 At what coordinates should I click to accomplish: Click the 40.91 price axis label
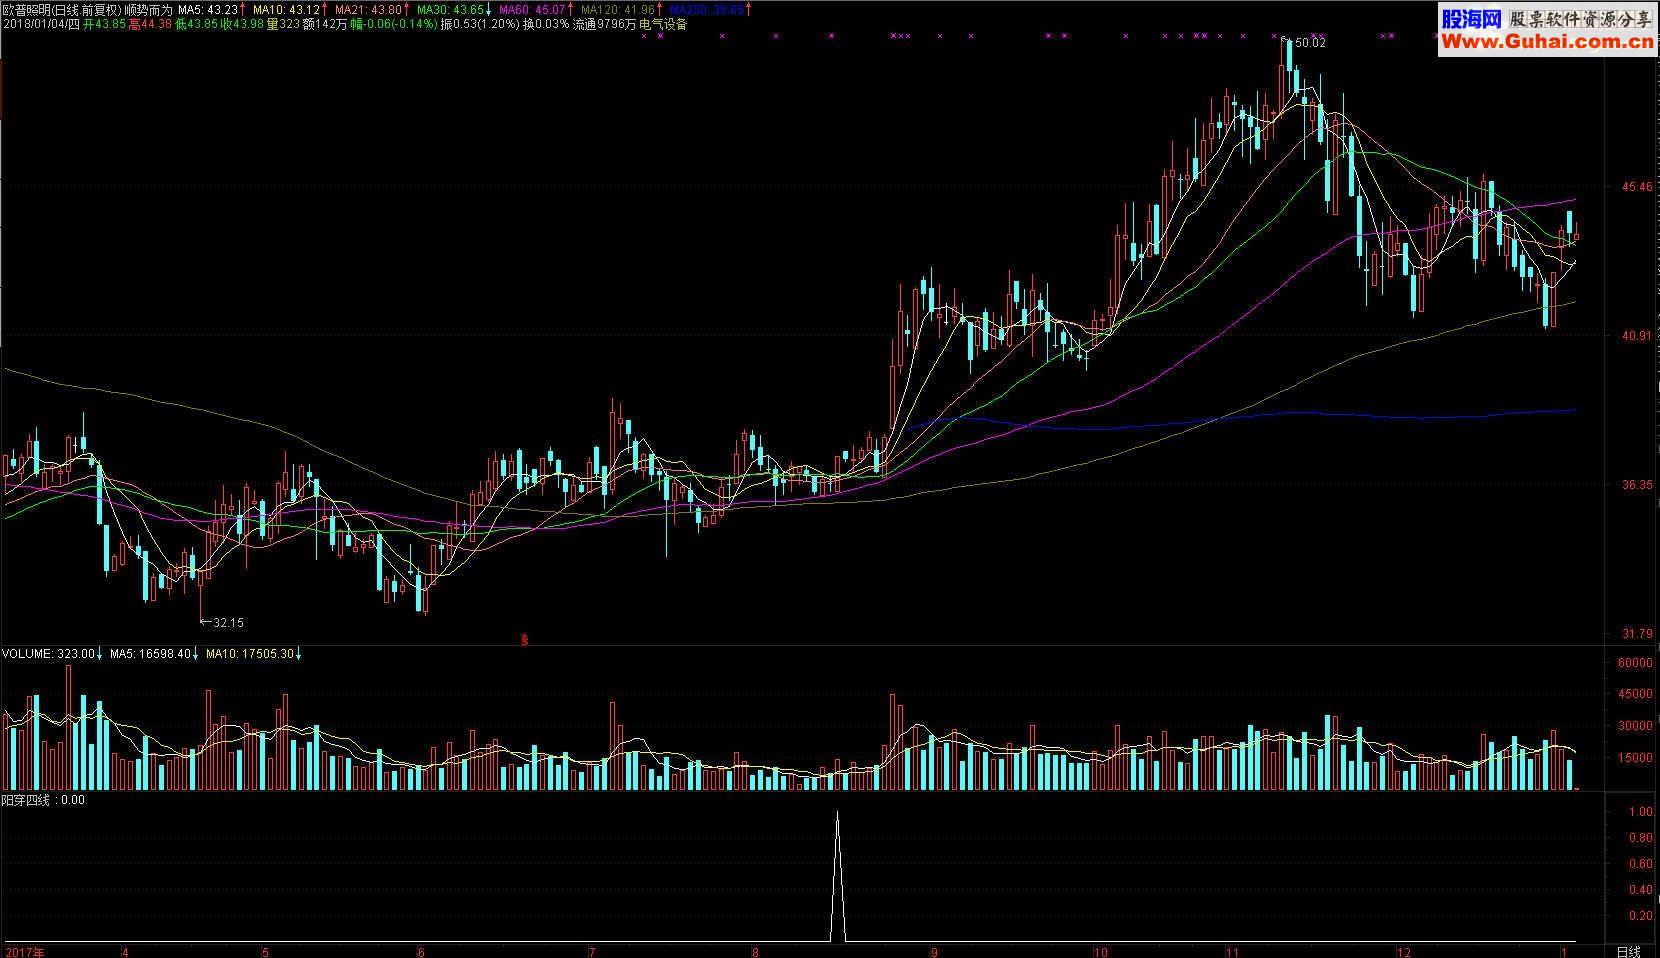[1637, 336]
